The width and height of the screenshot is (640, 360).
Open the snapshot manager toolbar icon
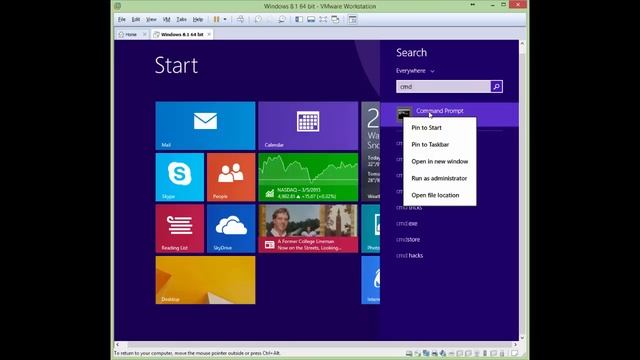[282, 19]
